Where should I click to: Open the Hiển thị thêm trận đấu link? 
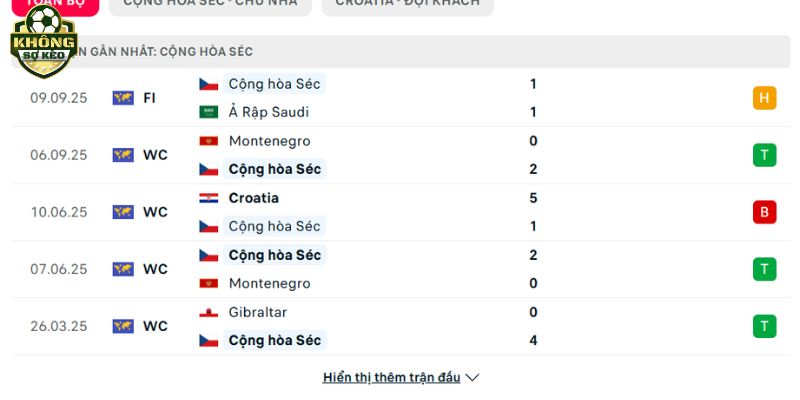(391, 378)
